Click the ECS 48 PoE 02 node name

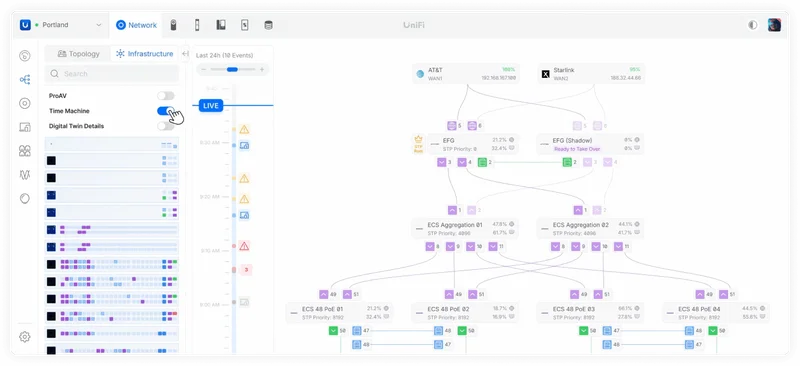[x=448, y=309]
